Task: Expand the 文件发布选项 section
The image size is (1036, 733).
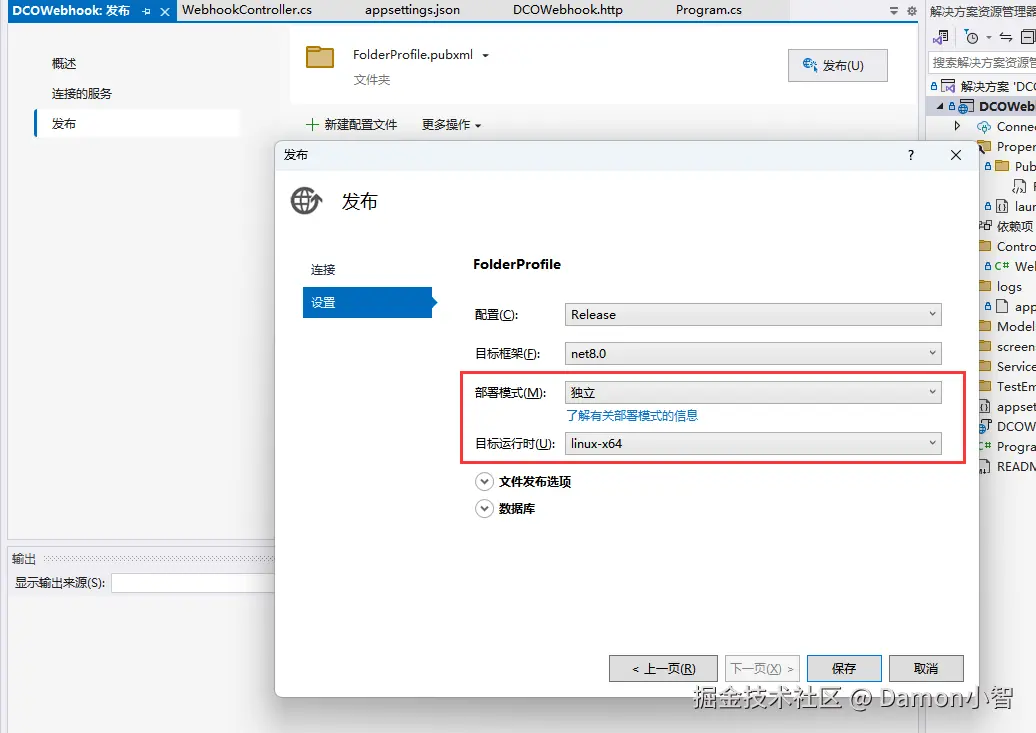Action: tap(484, 481)
